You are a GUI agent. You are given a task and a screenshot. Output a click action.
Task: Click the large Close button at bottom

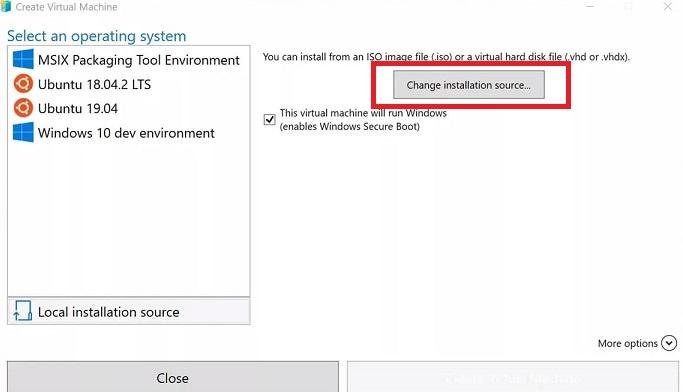pyautogui.click(x=172, y=377)
